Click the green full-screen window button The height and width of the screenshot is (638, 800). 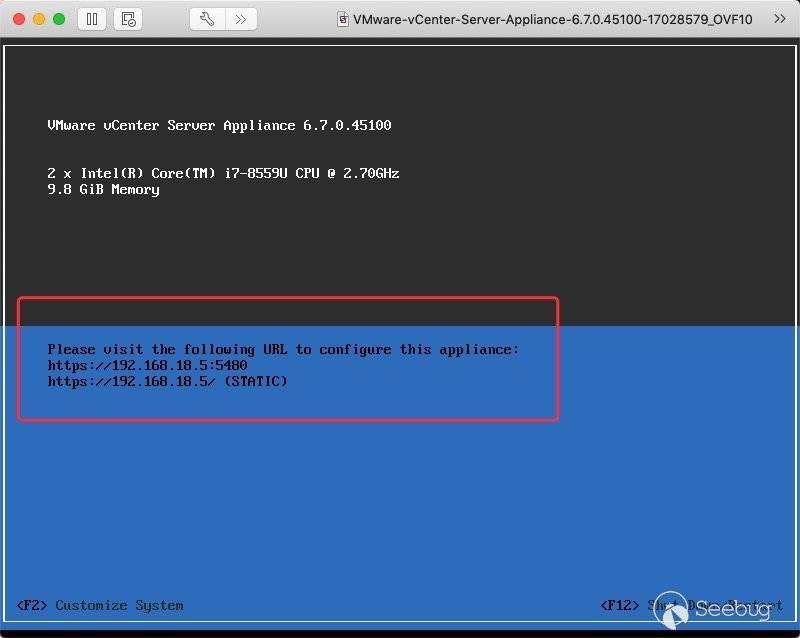coord(59,19)
